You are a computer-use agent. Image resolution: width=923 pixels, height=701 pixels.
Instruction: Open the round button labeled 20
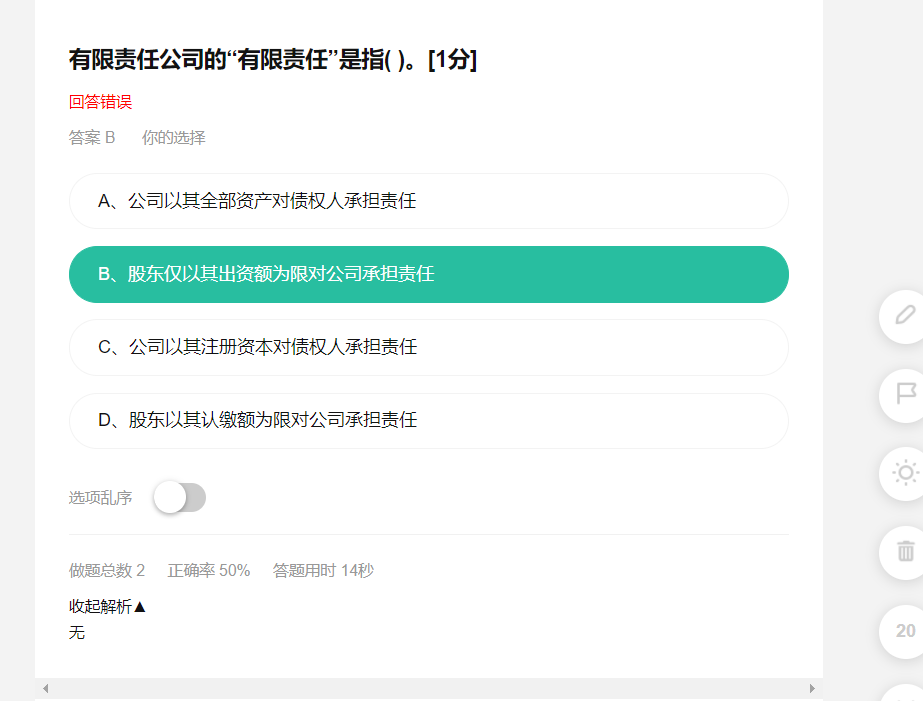(904, 631)
